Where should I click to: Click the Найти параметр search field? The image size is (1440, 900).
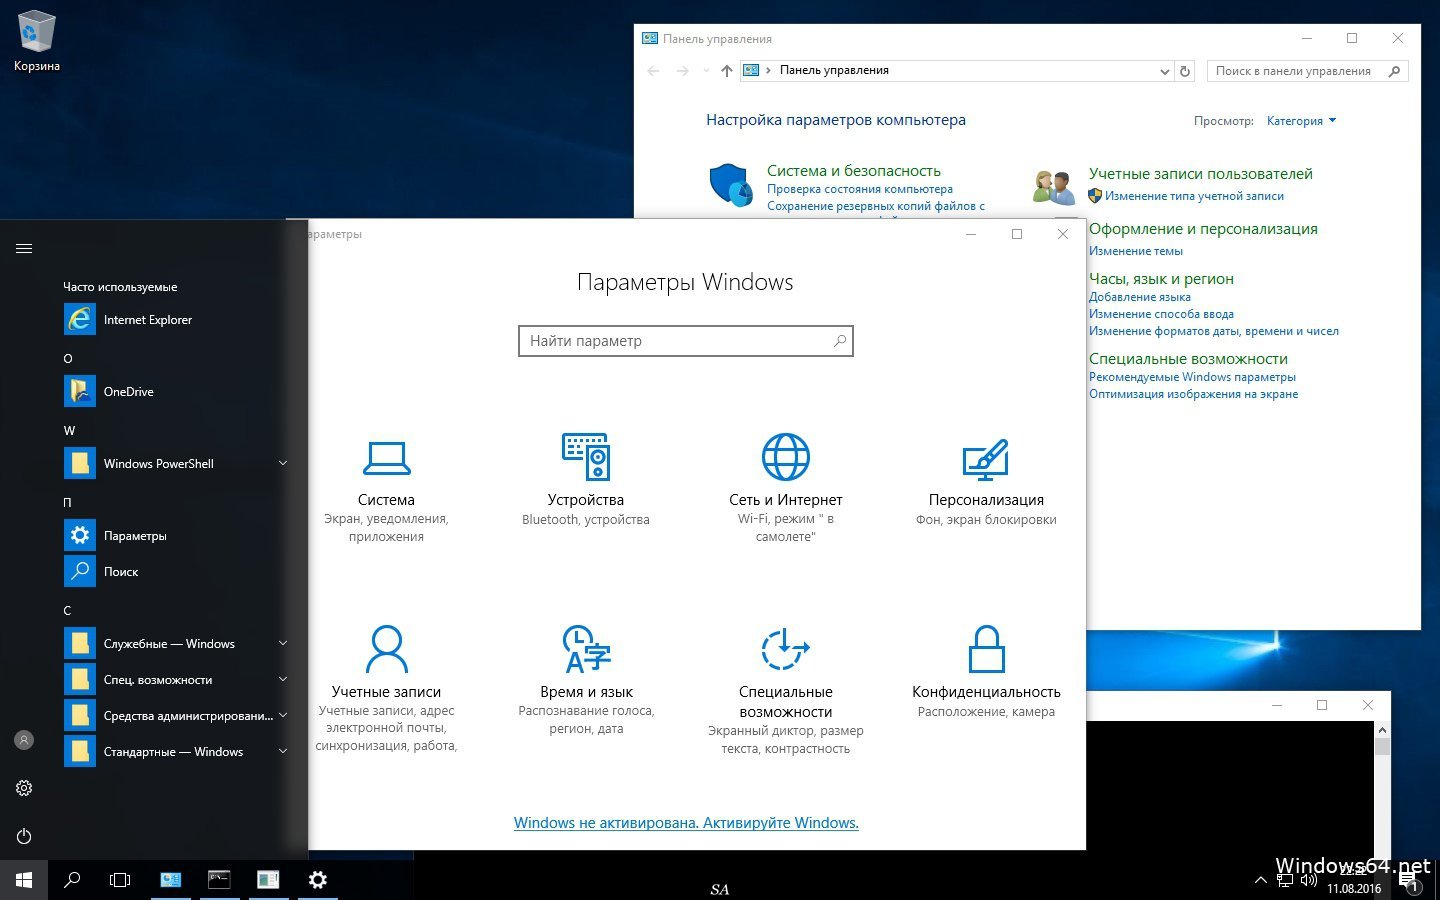(686, 341)
